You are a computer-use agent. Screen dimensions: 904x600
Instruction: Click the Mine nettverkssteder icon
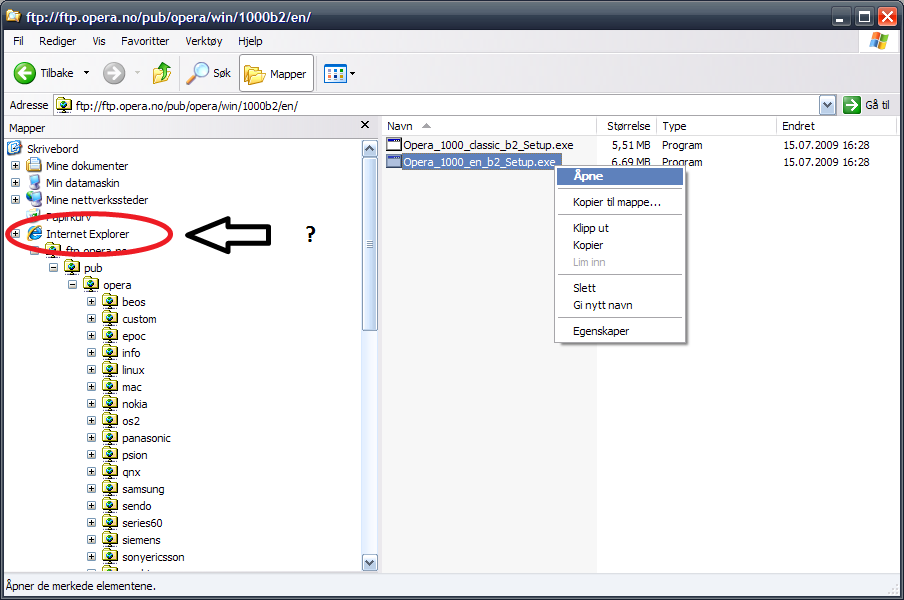35,199
